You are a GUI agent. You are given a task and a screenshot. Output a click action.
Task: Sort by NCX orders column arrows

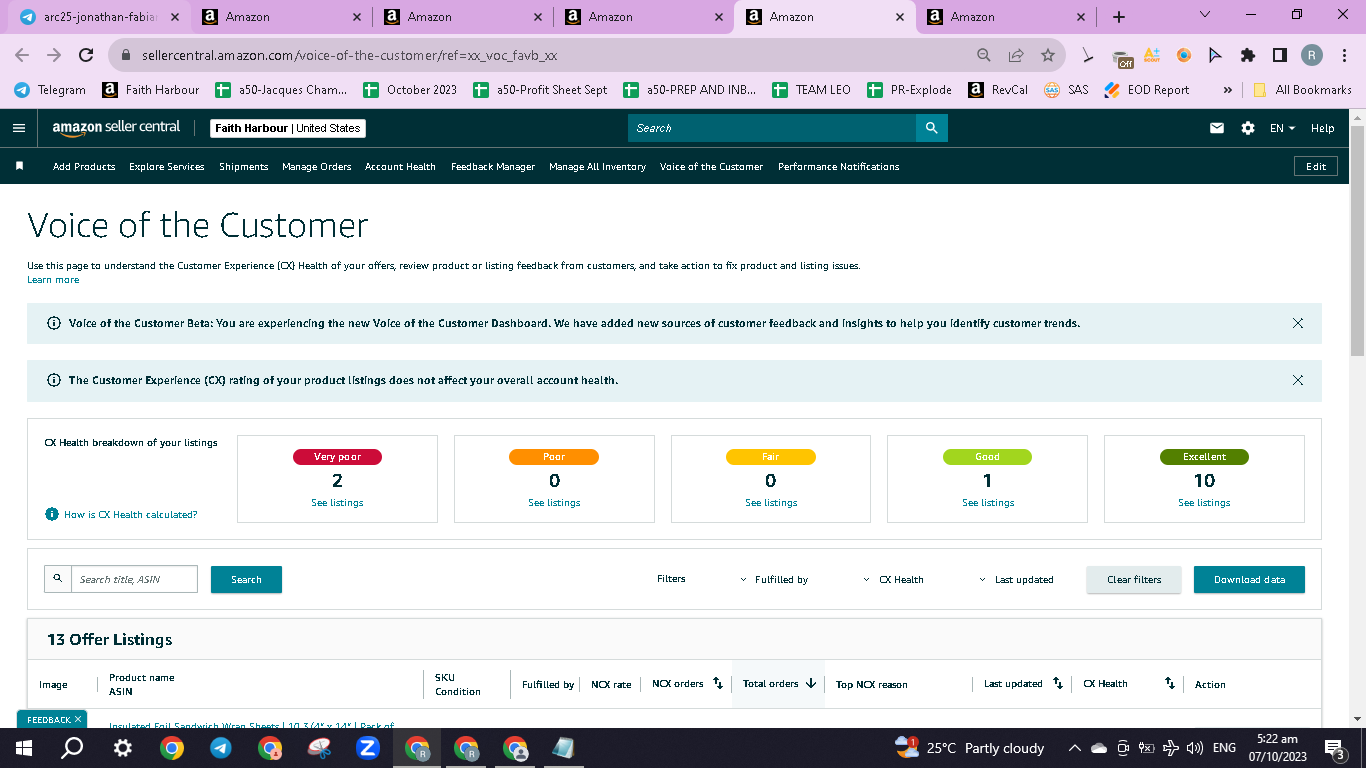(717, 684)
